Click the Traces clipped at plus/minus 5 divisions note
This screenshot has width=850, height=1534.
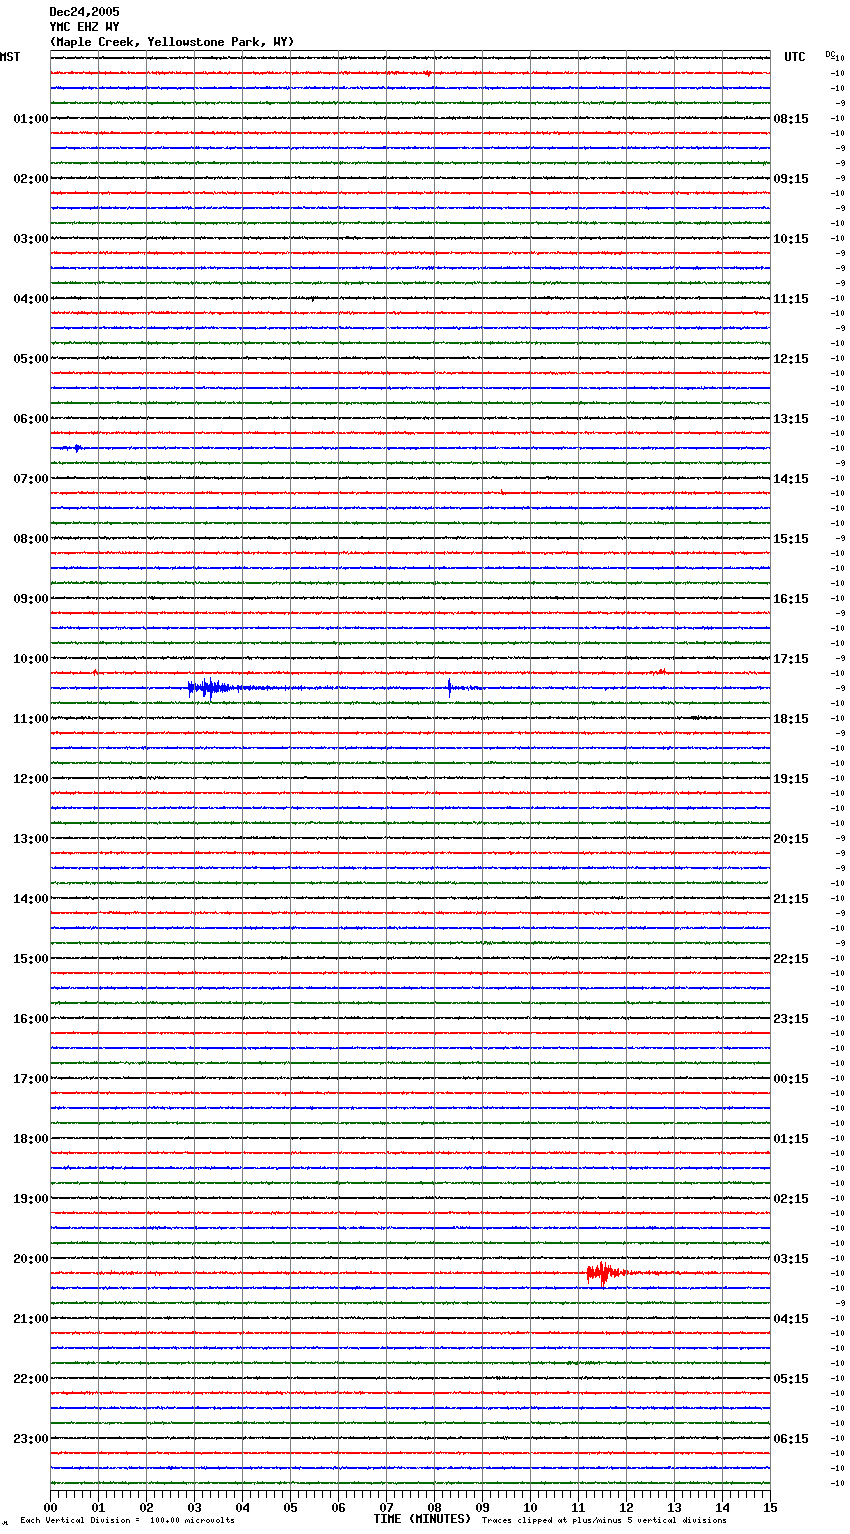coord(604,1521)
